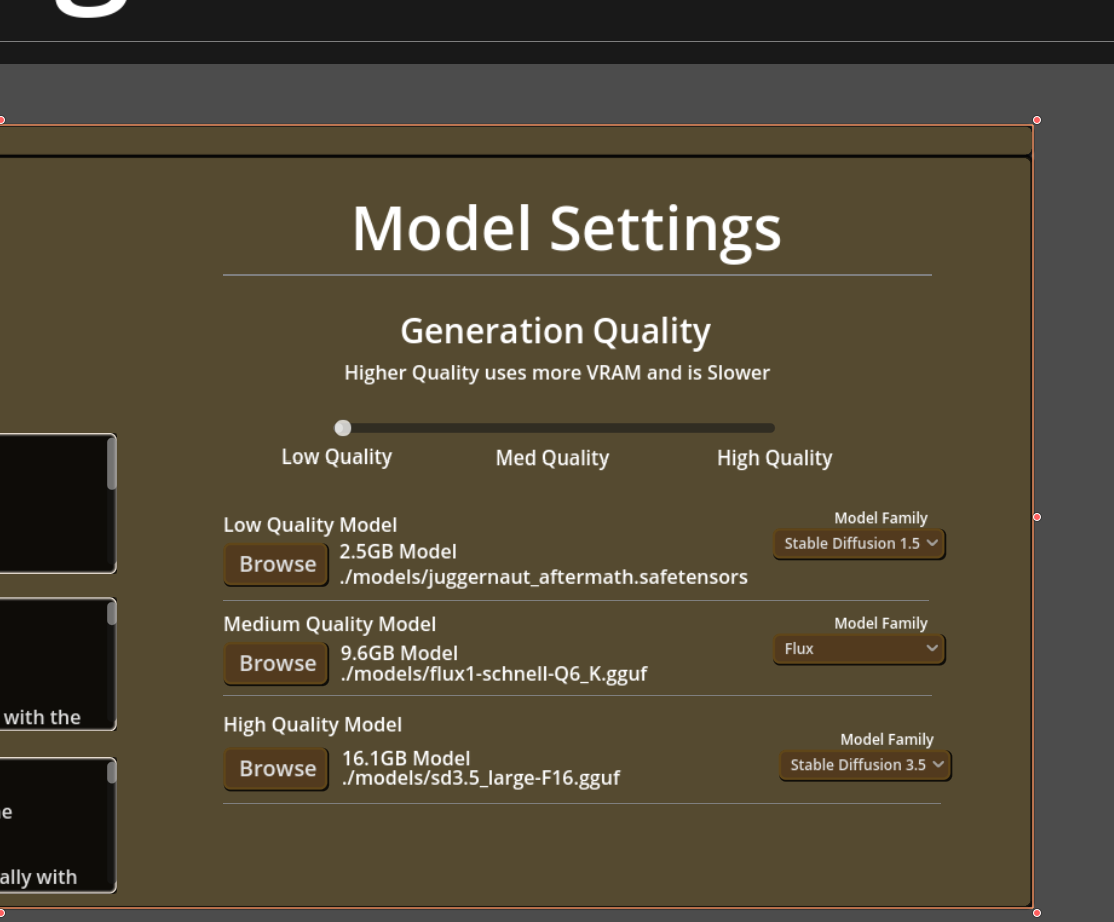Viewport: 1114px width, 922px height.
Task: Click the juggernaut_aftermath.safetensors file path
Action: click(543, 577)
